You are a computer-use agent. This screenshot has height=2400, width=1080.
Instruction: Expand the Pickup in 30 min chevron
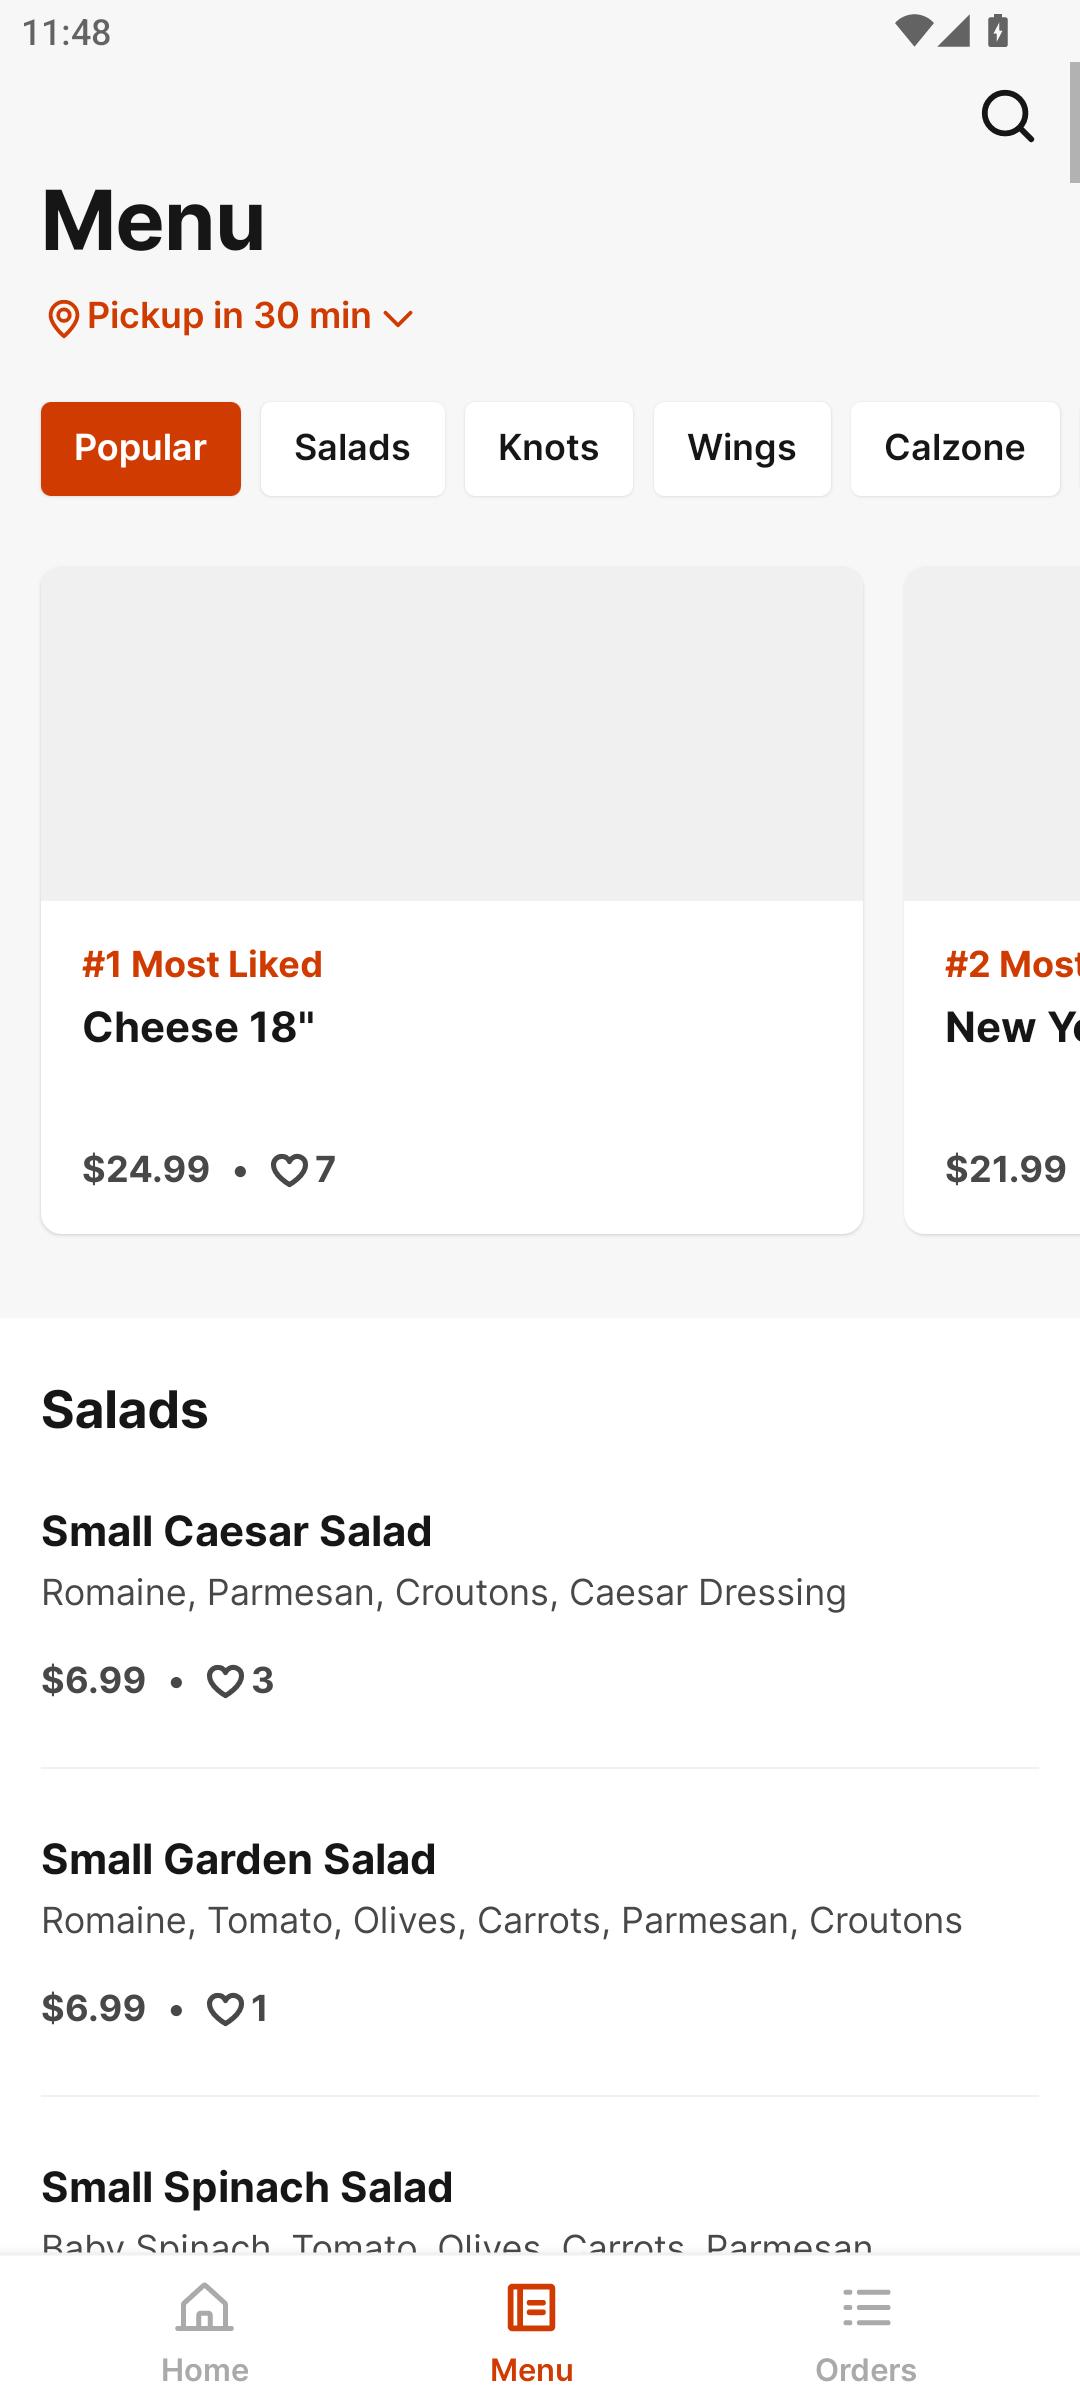pos(398,319)
